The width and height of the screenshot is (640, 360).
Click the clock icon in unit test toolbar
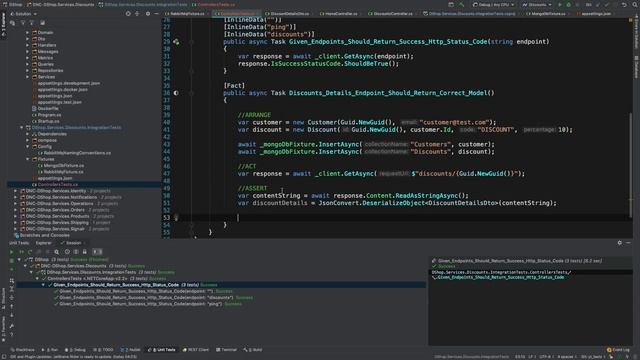(67, 252)
